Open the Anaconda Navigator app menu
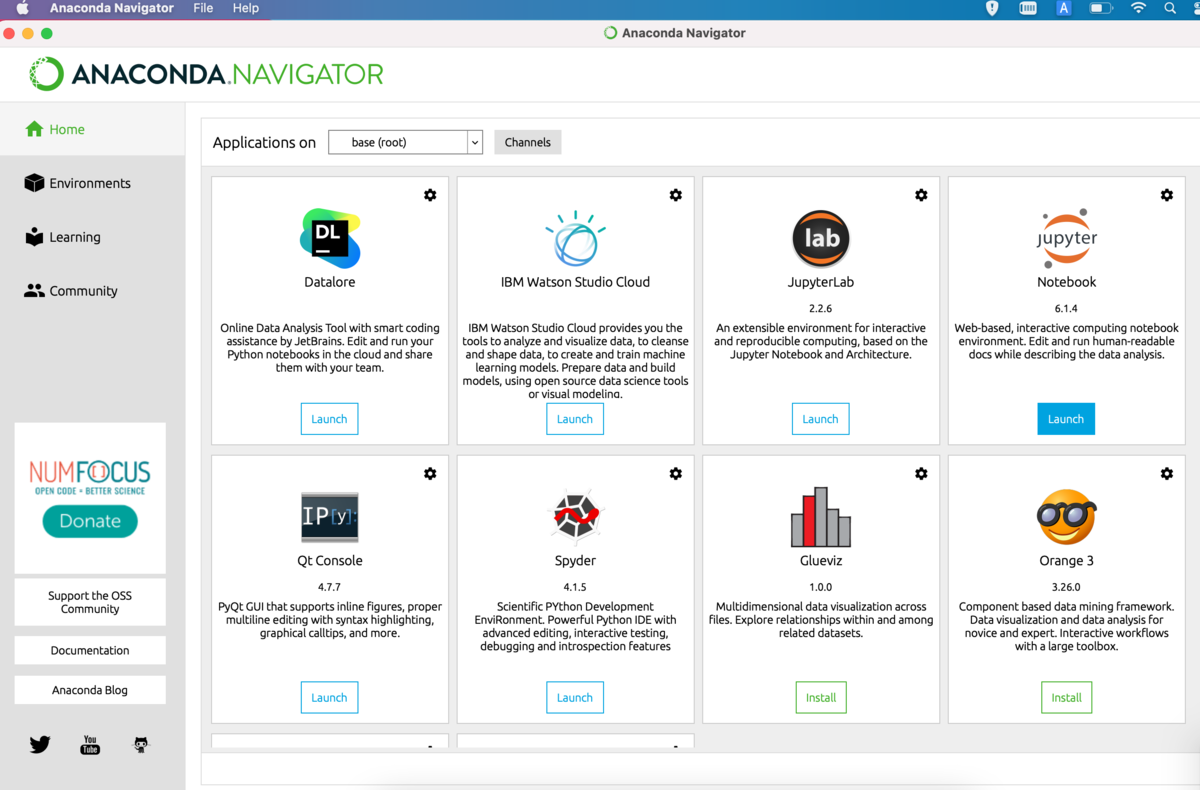Viewport: 1200px width, 790px height. click(x=111, y=8)
